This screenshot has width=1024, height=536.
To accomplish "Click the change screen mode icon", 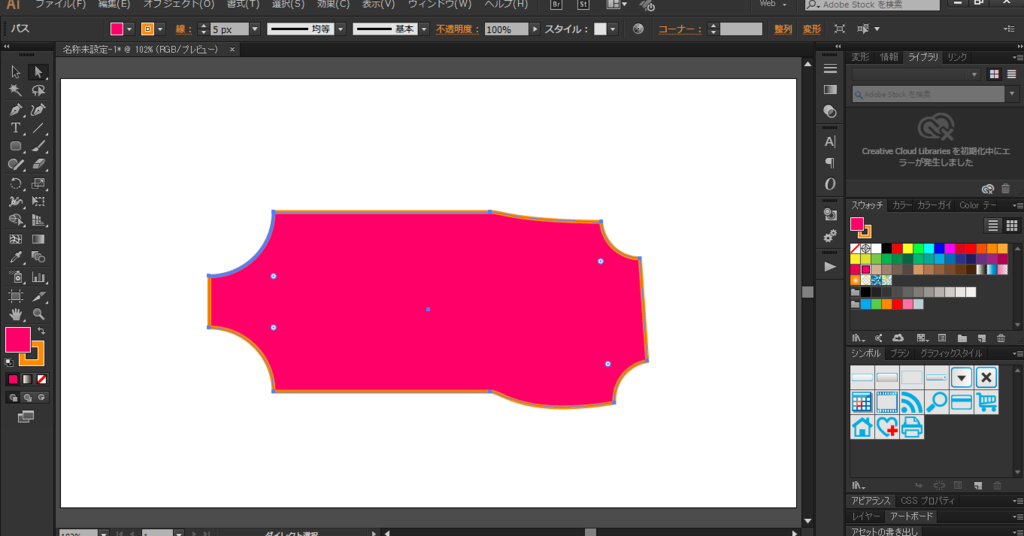I will [26, 417].
